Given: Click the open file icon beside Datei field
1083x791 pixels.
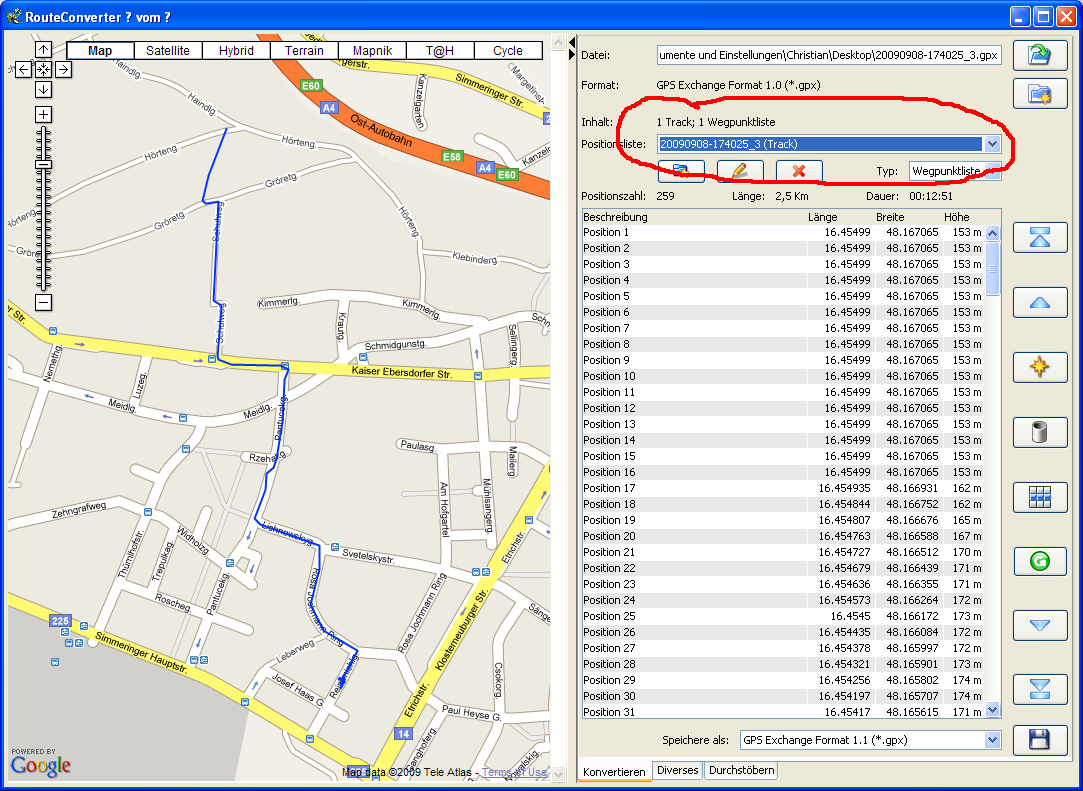Looking at the screenshot, I should pyautogui.click(x=1040, y=55).
